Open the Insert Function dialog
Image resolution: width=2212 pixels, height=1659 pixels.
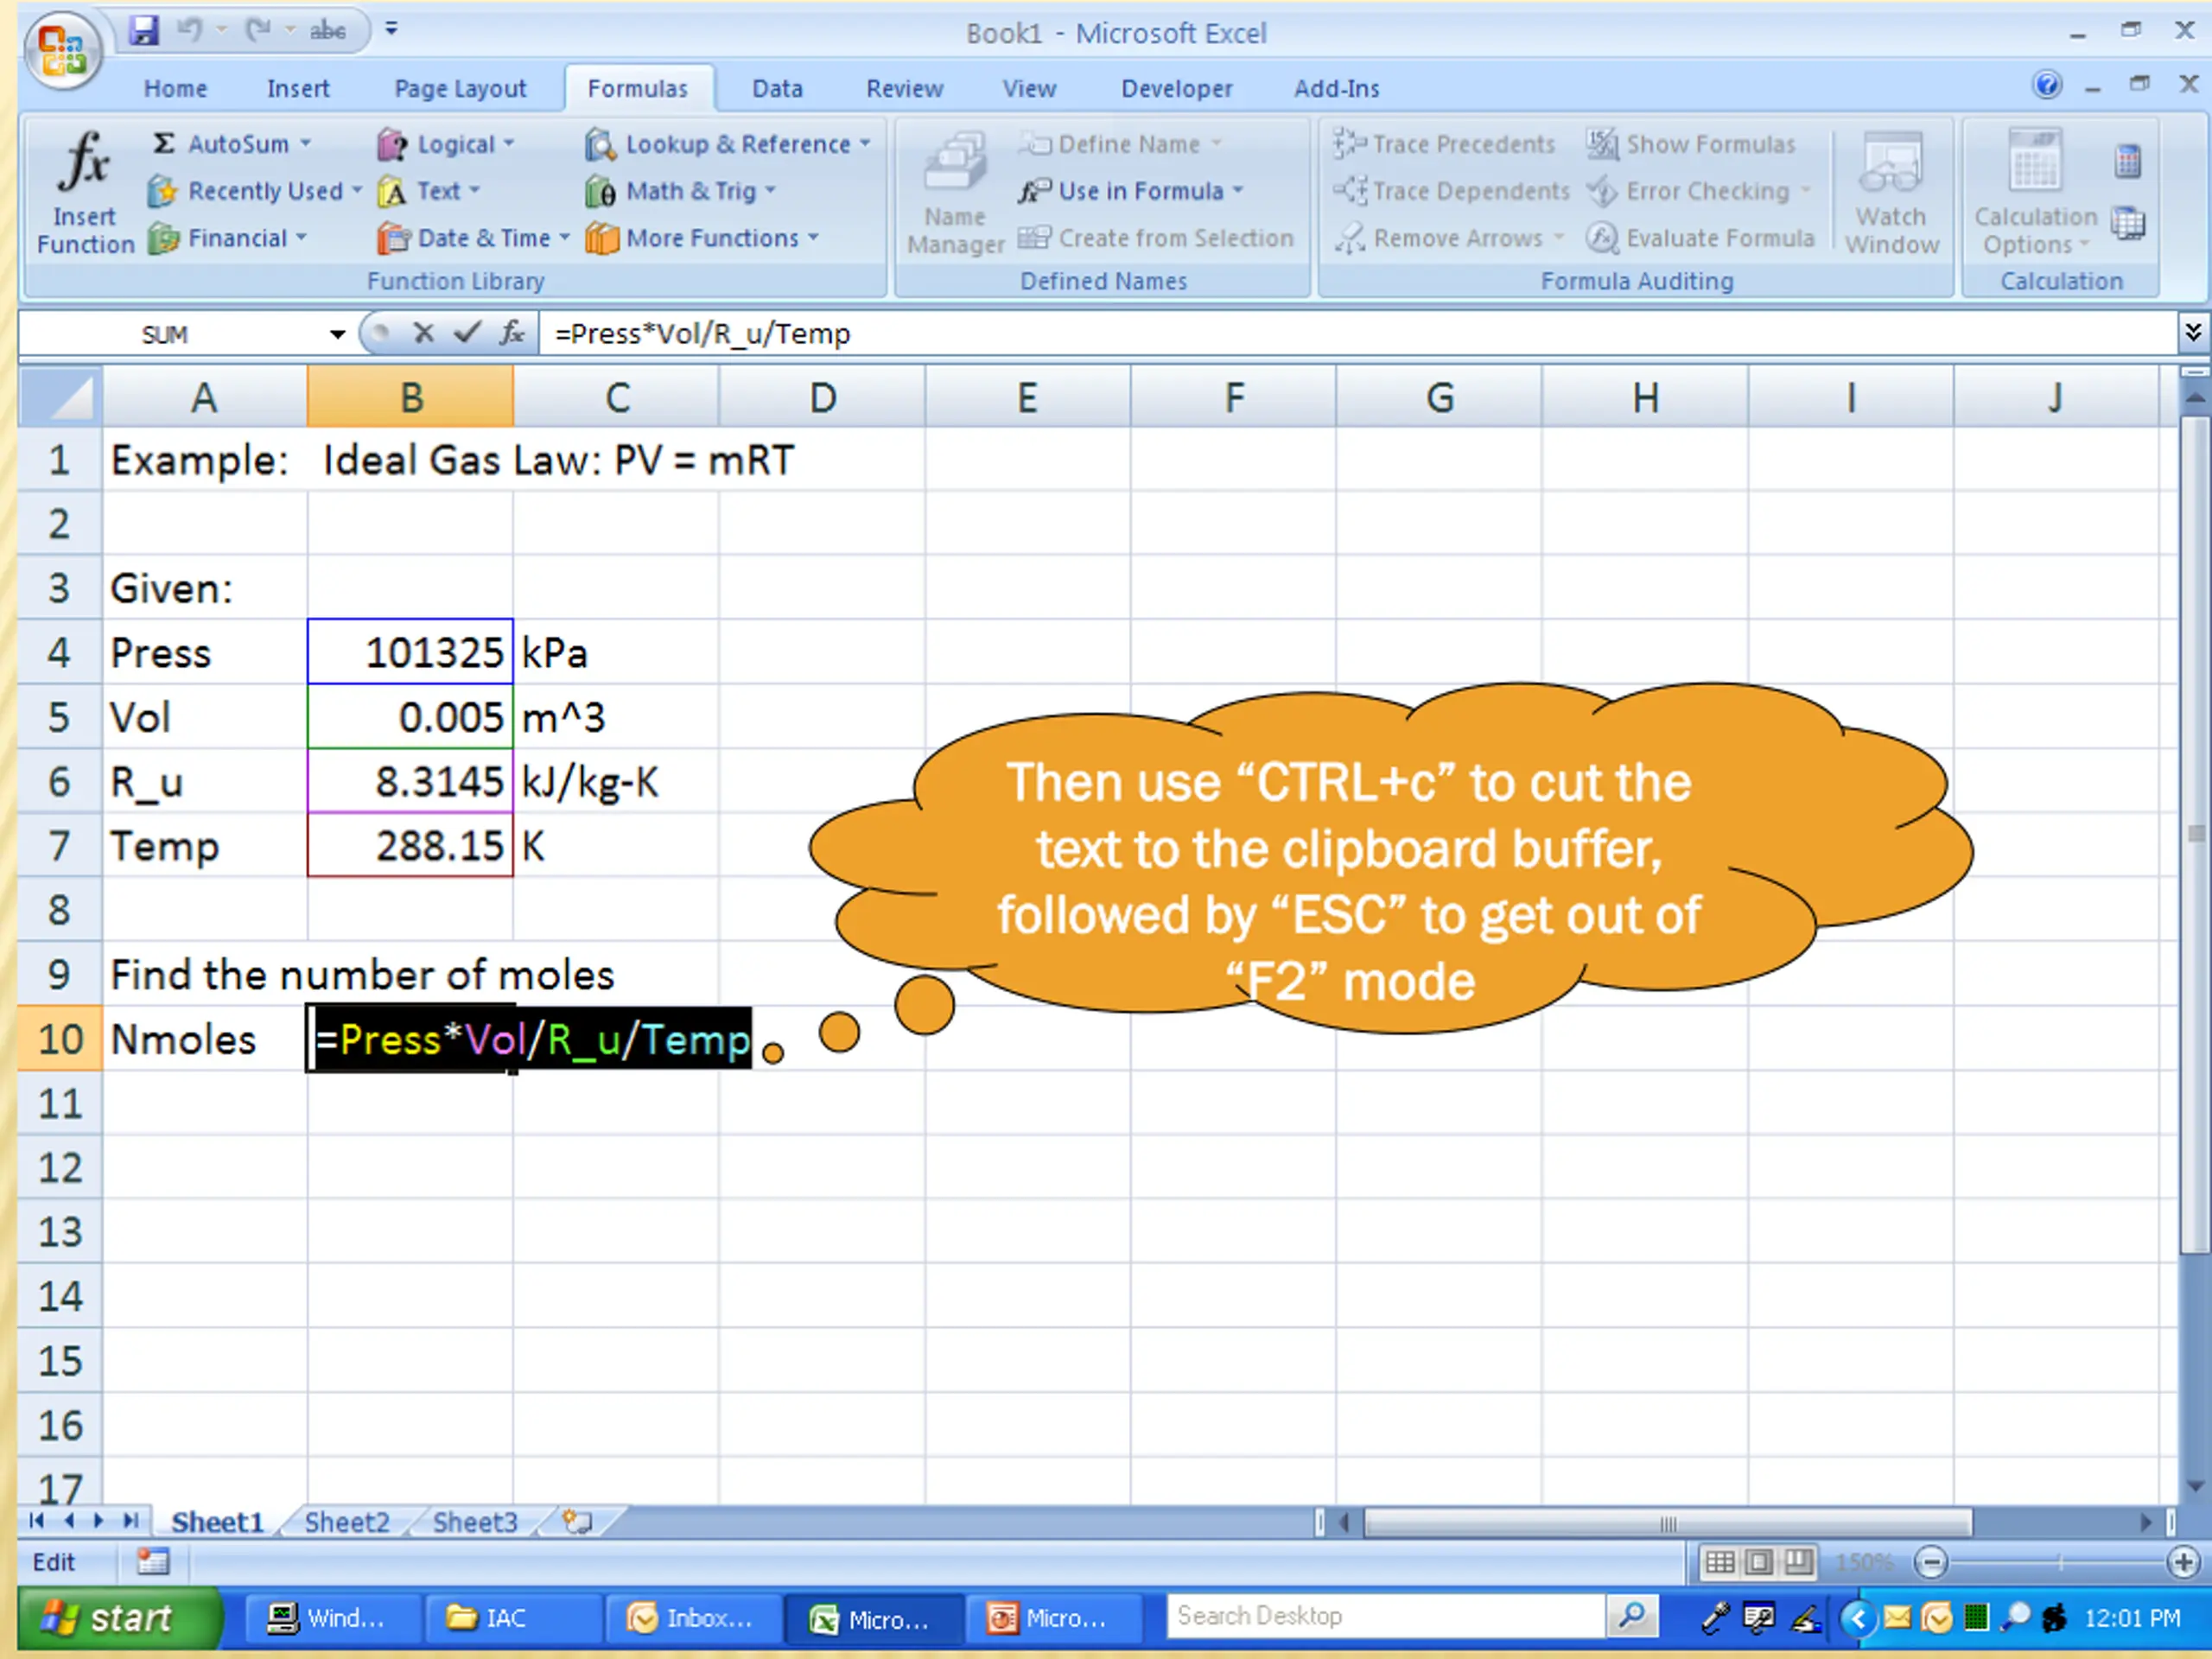point(84,192)
